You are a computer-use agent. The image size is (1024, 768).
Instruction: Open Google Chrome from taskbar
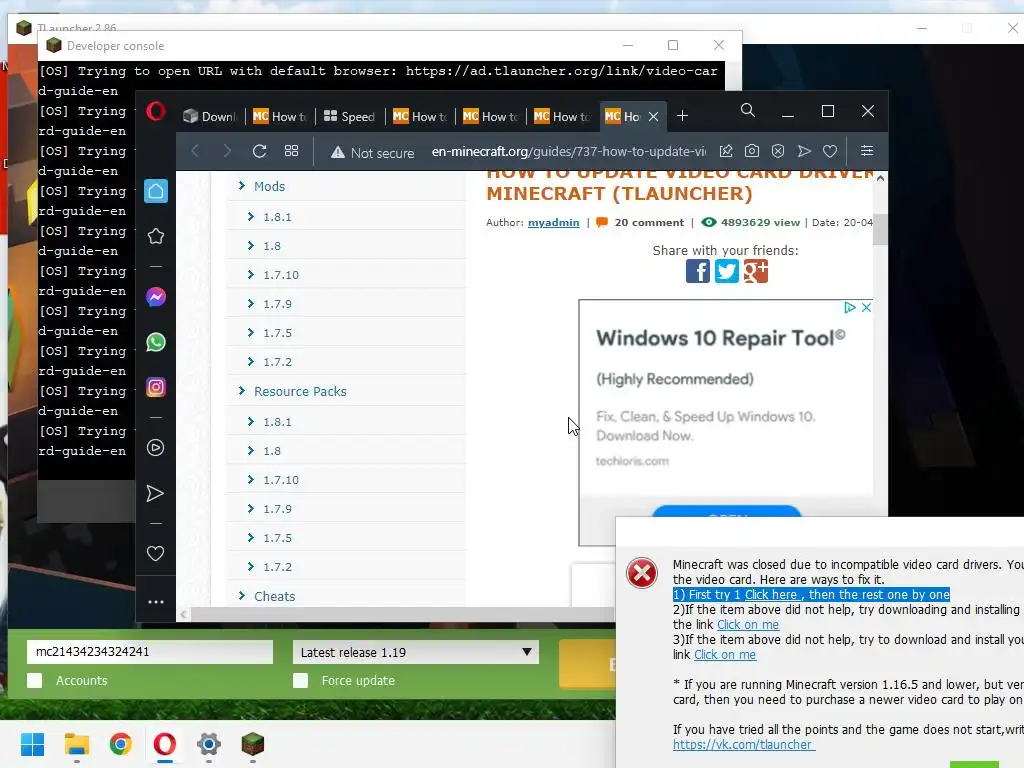click(x=120, y=744)
